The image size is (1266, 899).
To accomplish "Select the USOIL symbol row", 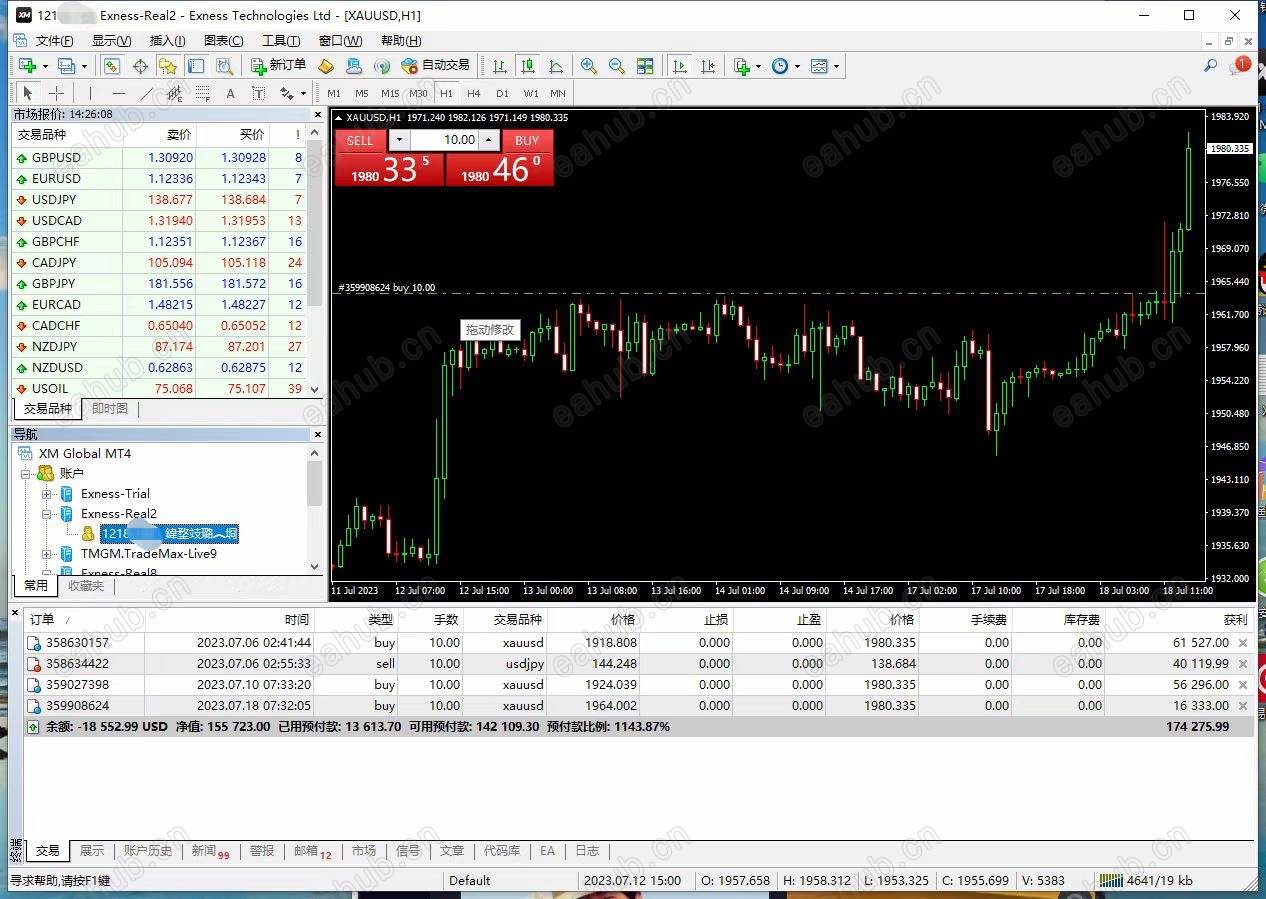I will pyautogui.click(x=160, y=389).
